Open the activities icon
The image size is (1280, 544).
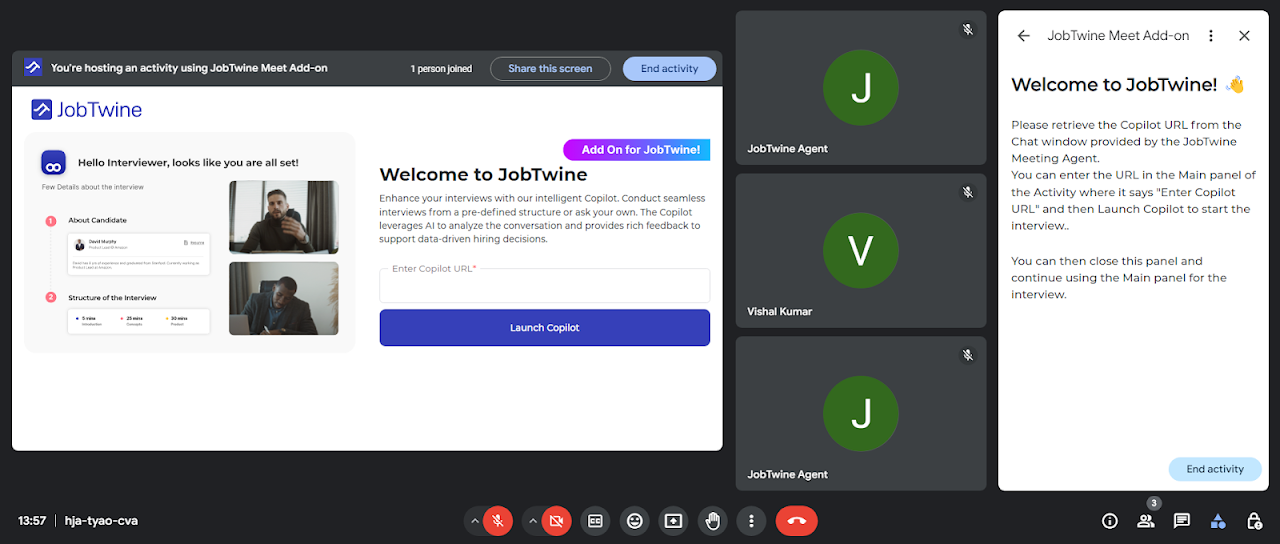1218,521
